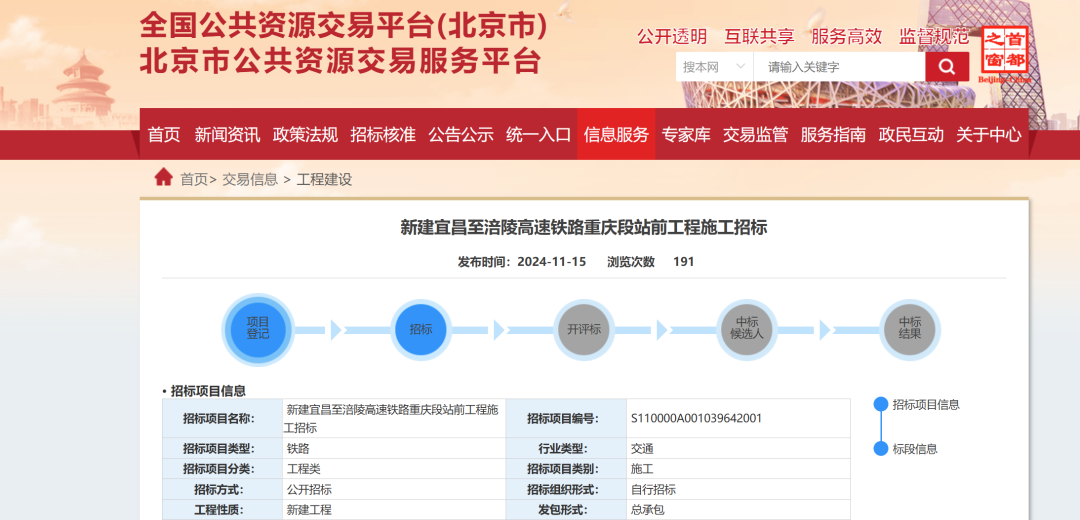The width and height of the screenshot is (1080, 520).
Task: Click the 首都之窗 logo
Action: click(x=1004, y=52)
